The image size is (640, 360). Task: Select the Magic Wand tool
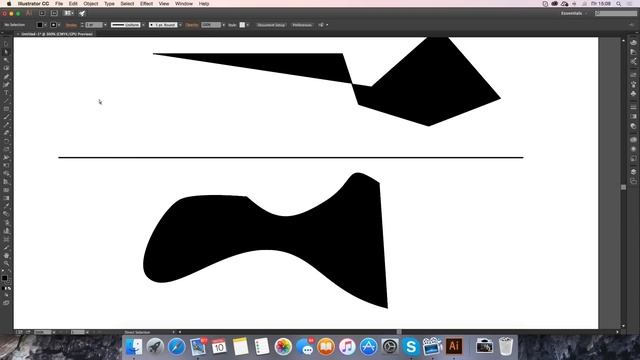pos(6,60)
